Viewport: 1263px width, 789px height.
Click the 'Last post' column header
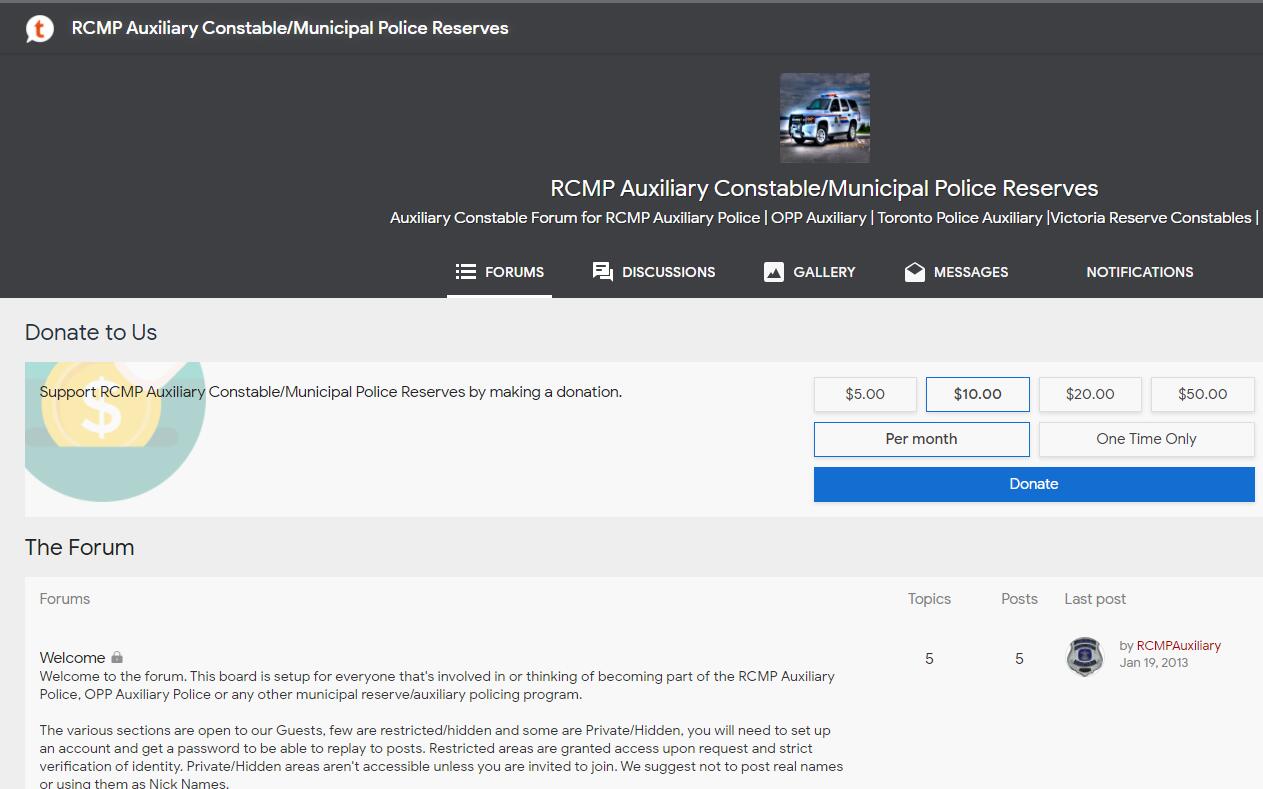click(x=1095, y=599)
